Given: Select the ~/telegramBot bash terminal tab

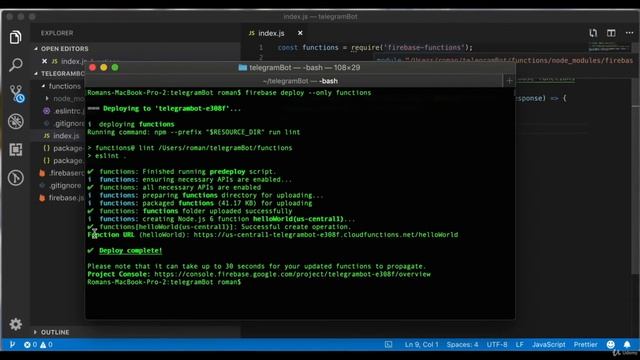Looking at the screenshot, I should click(300, 81).
